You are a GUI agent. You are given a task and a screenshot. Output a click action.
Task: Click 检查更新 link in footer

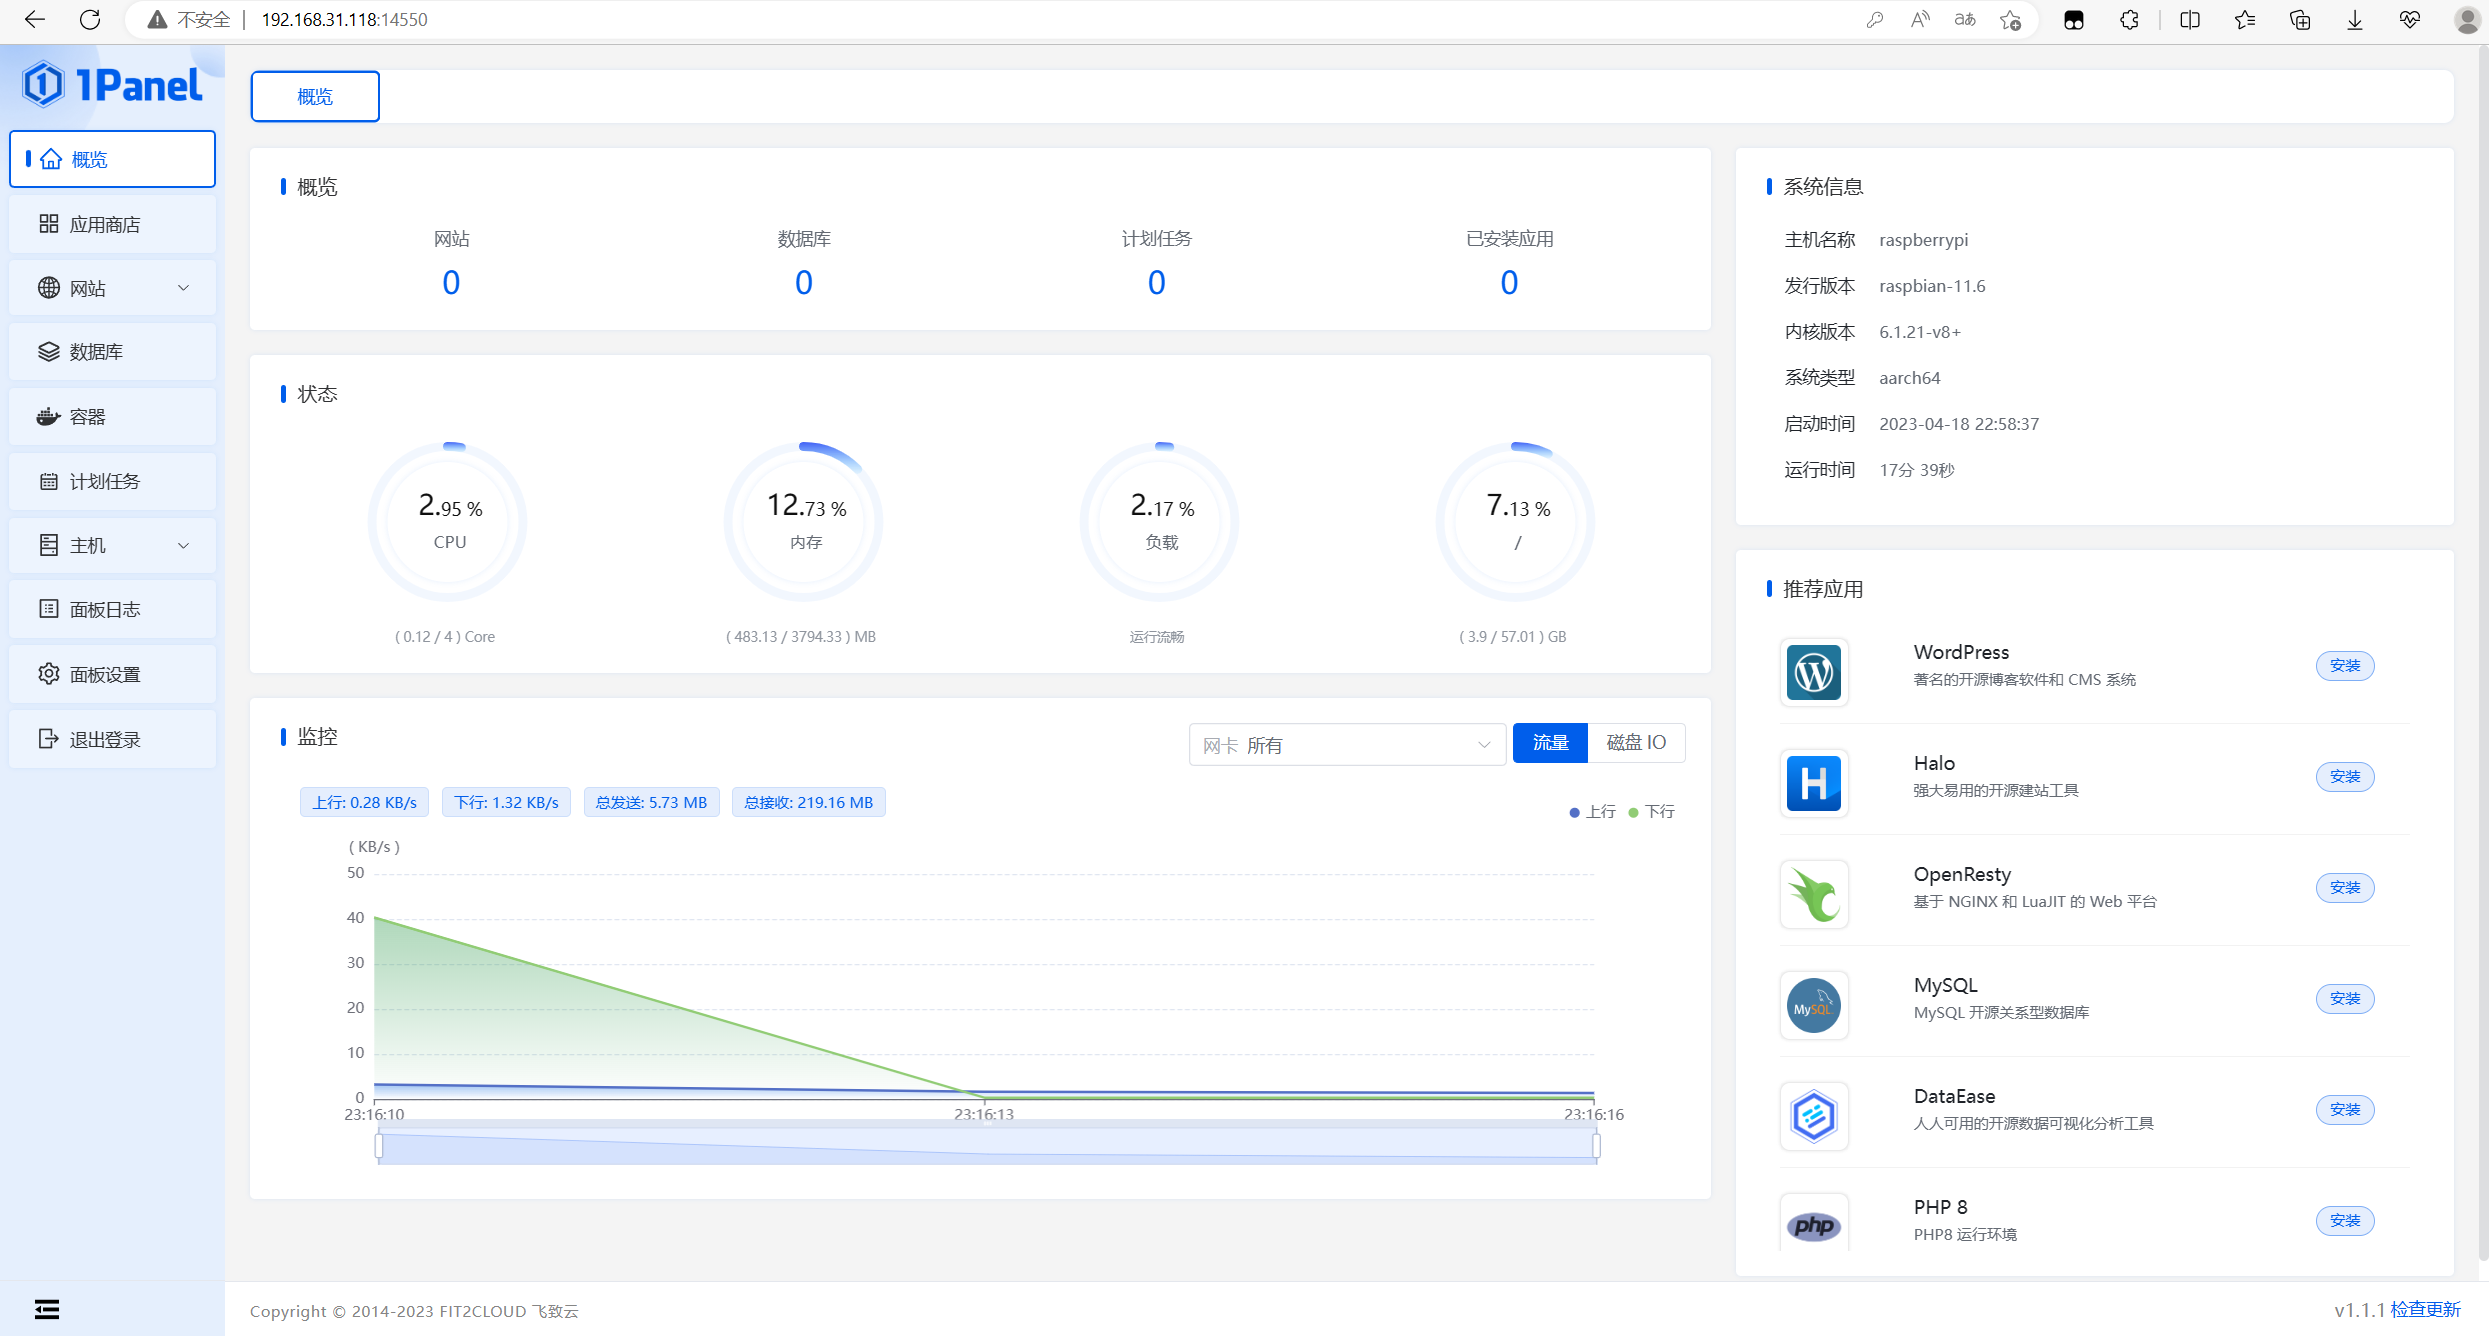point(2425,1309)
